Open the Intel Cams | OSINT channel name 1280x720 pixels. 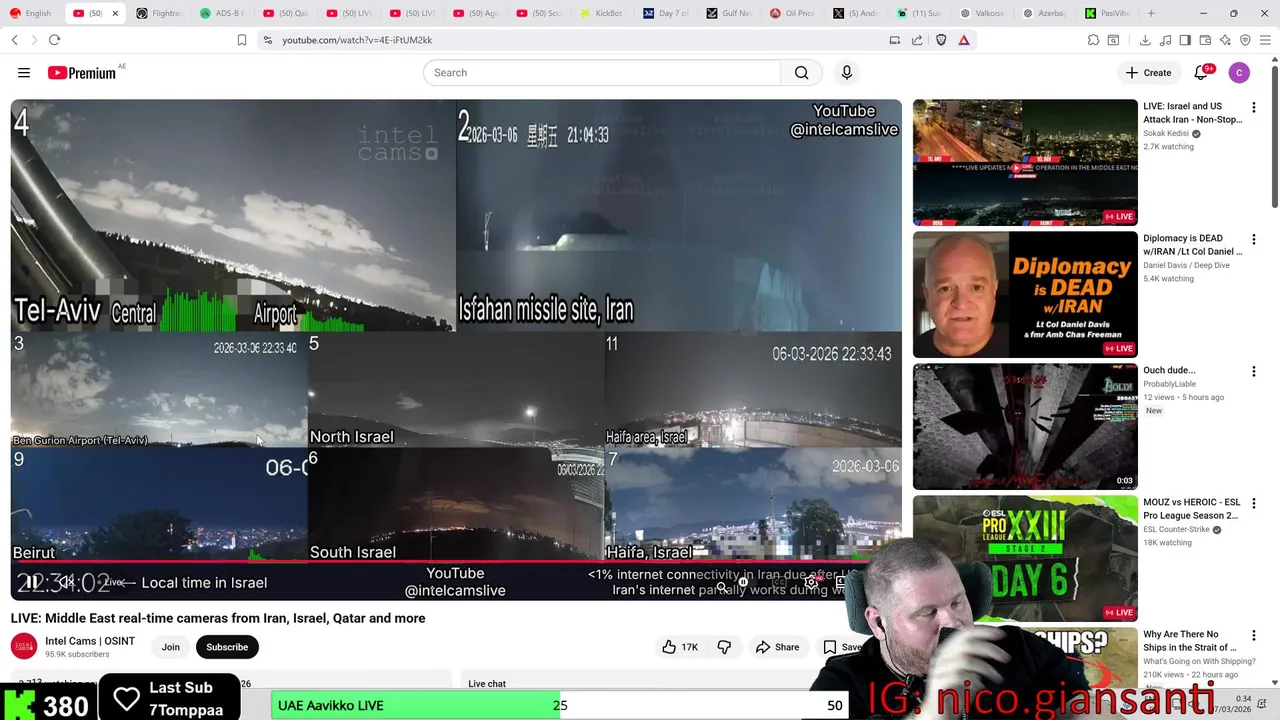pyautogui.click(x=90, y=641)
